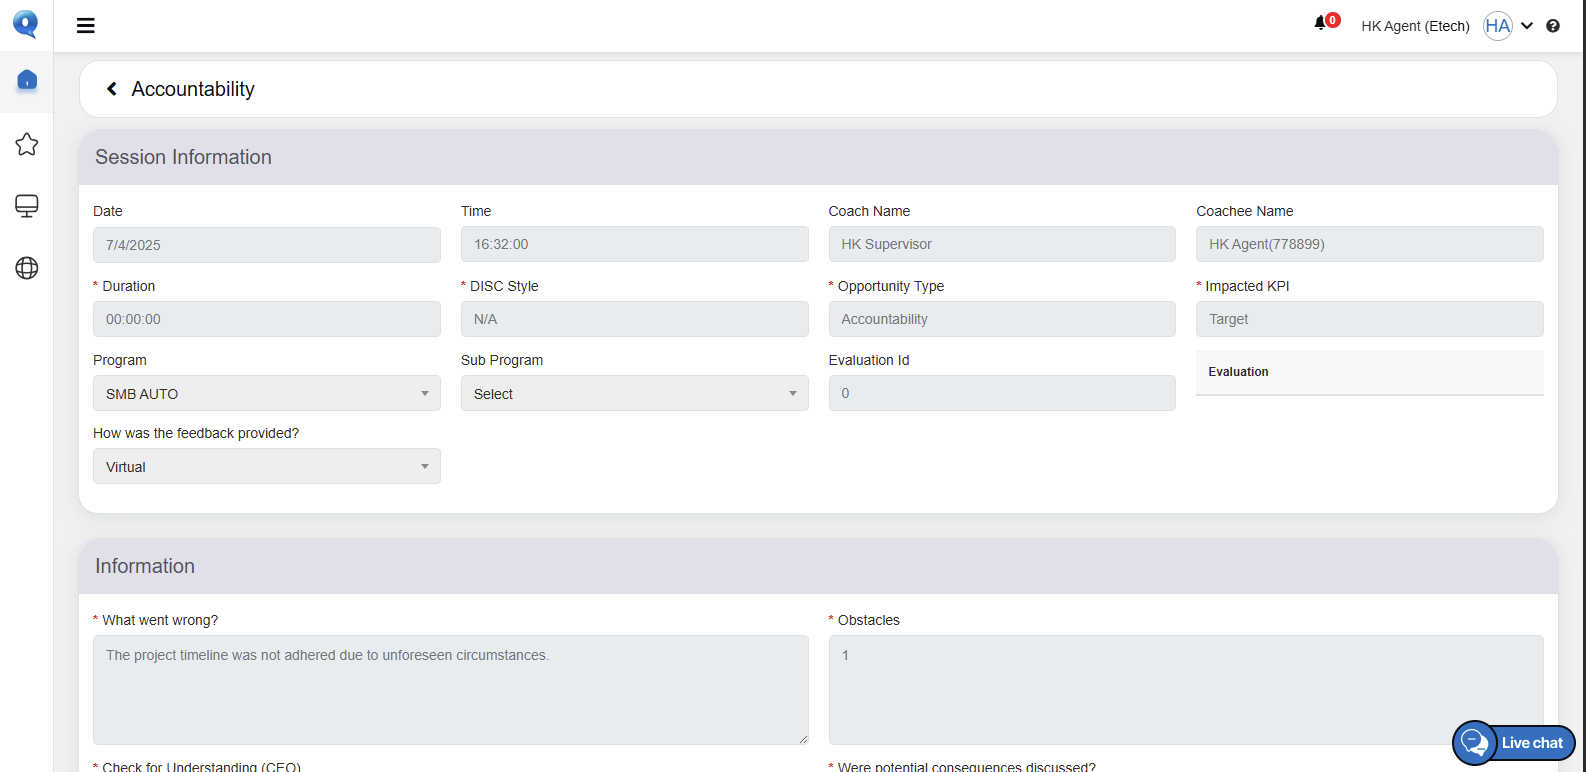Open the Sub Program Select dropdown
The width and height of the screenshot is (1586, 772).
pos(634,394)
